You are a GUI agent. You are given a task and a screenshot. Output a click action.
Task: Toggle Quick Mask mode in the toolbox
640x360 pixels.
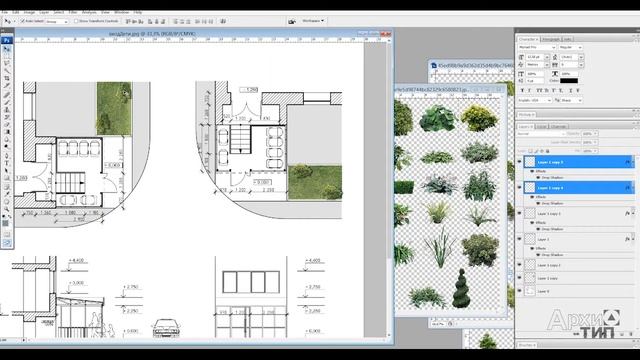7,235
